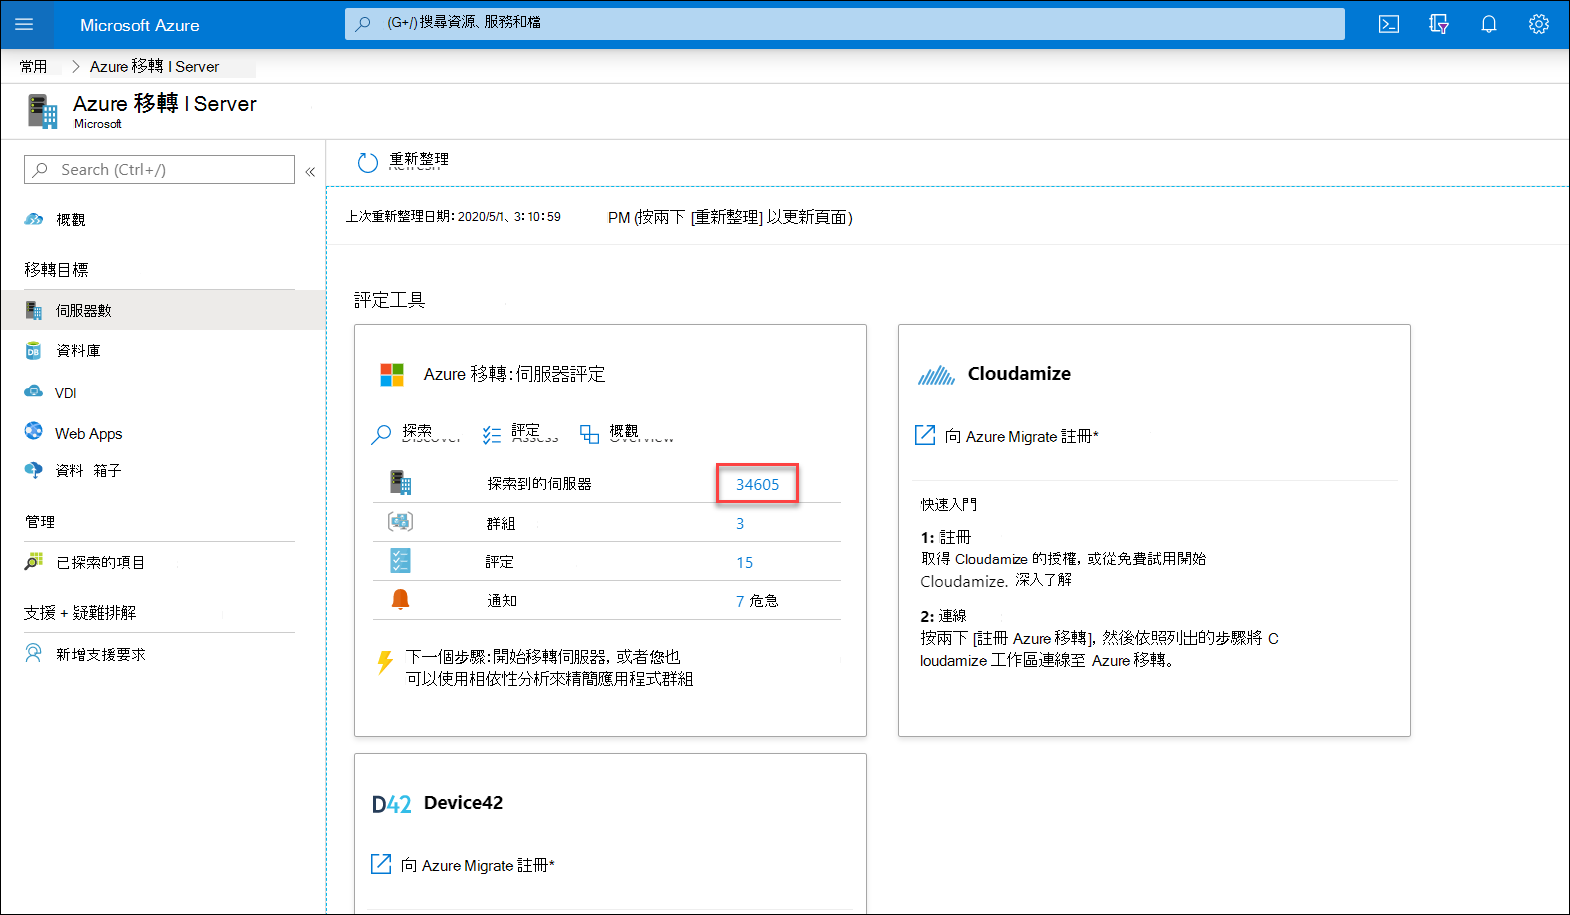Click the Device42 D42 logo
This screenshot has height=915, width=1570.
(391, 804)
